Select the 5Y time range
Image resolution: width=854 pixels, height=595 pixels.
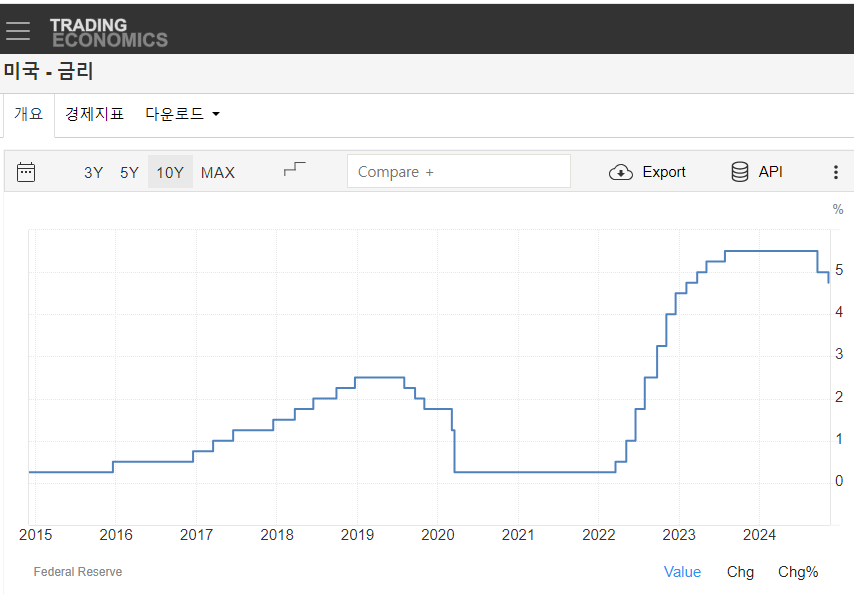(x=129, y=173)
